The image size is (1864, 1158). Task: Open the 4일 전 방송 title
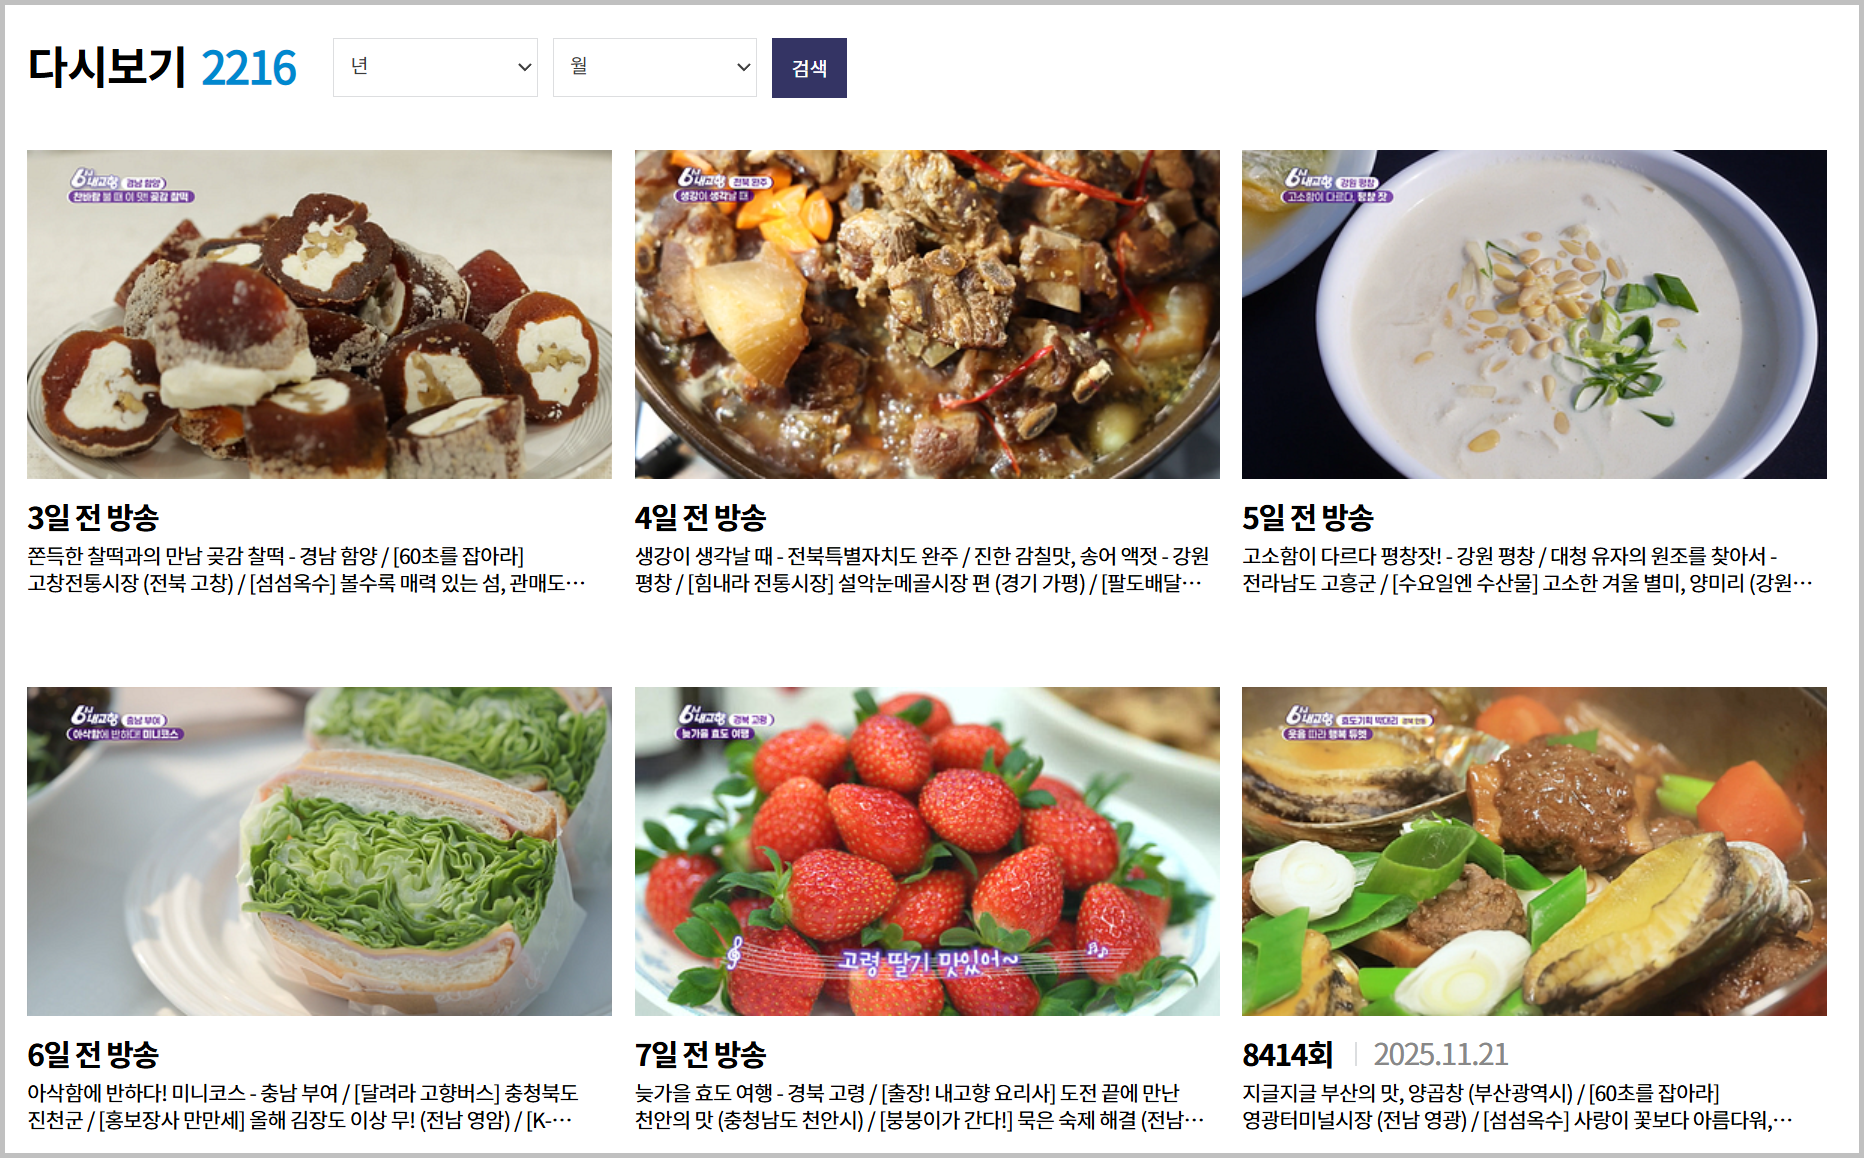(700, 518)
